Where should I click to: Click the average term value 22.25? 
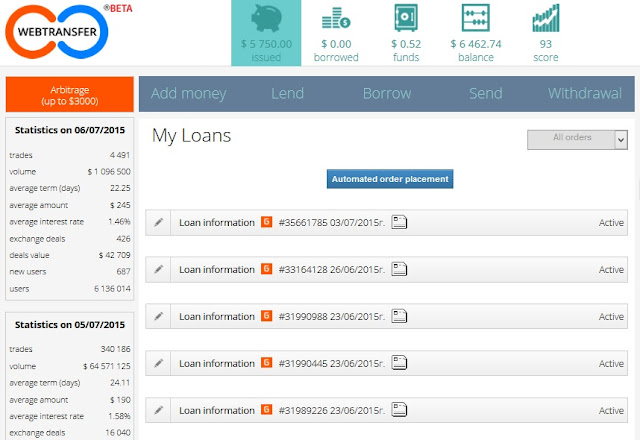(x=120, y=188)
